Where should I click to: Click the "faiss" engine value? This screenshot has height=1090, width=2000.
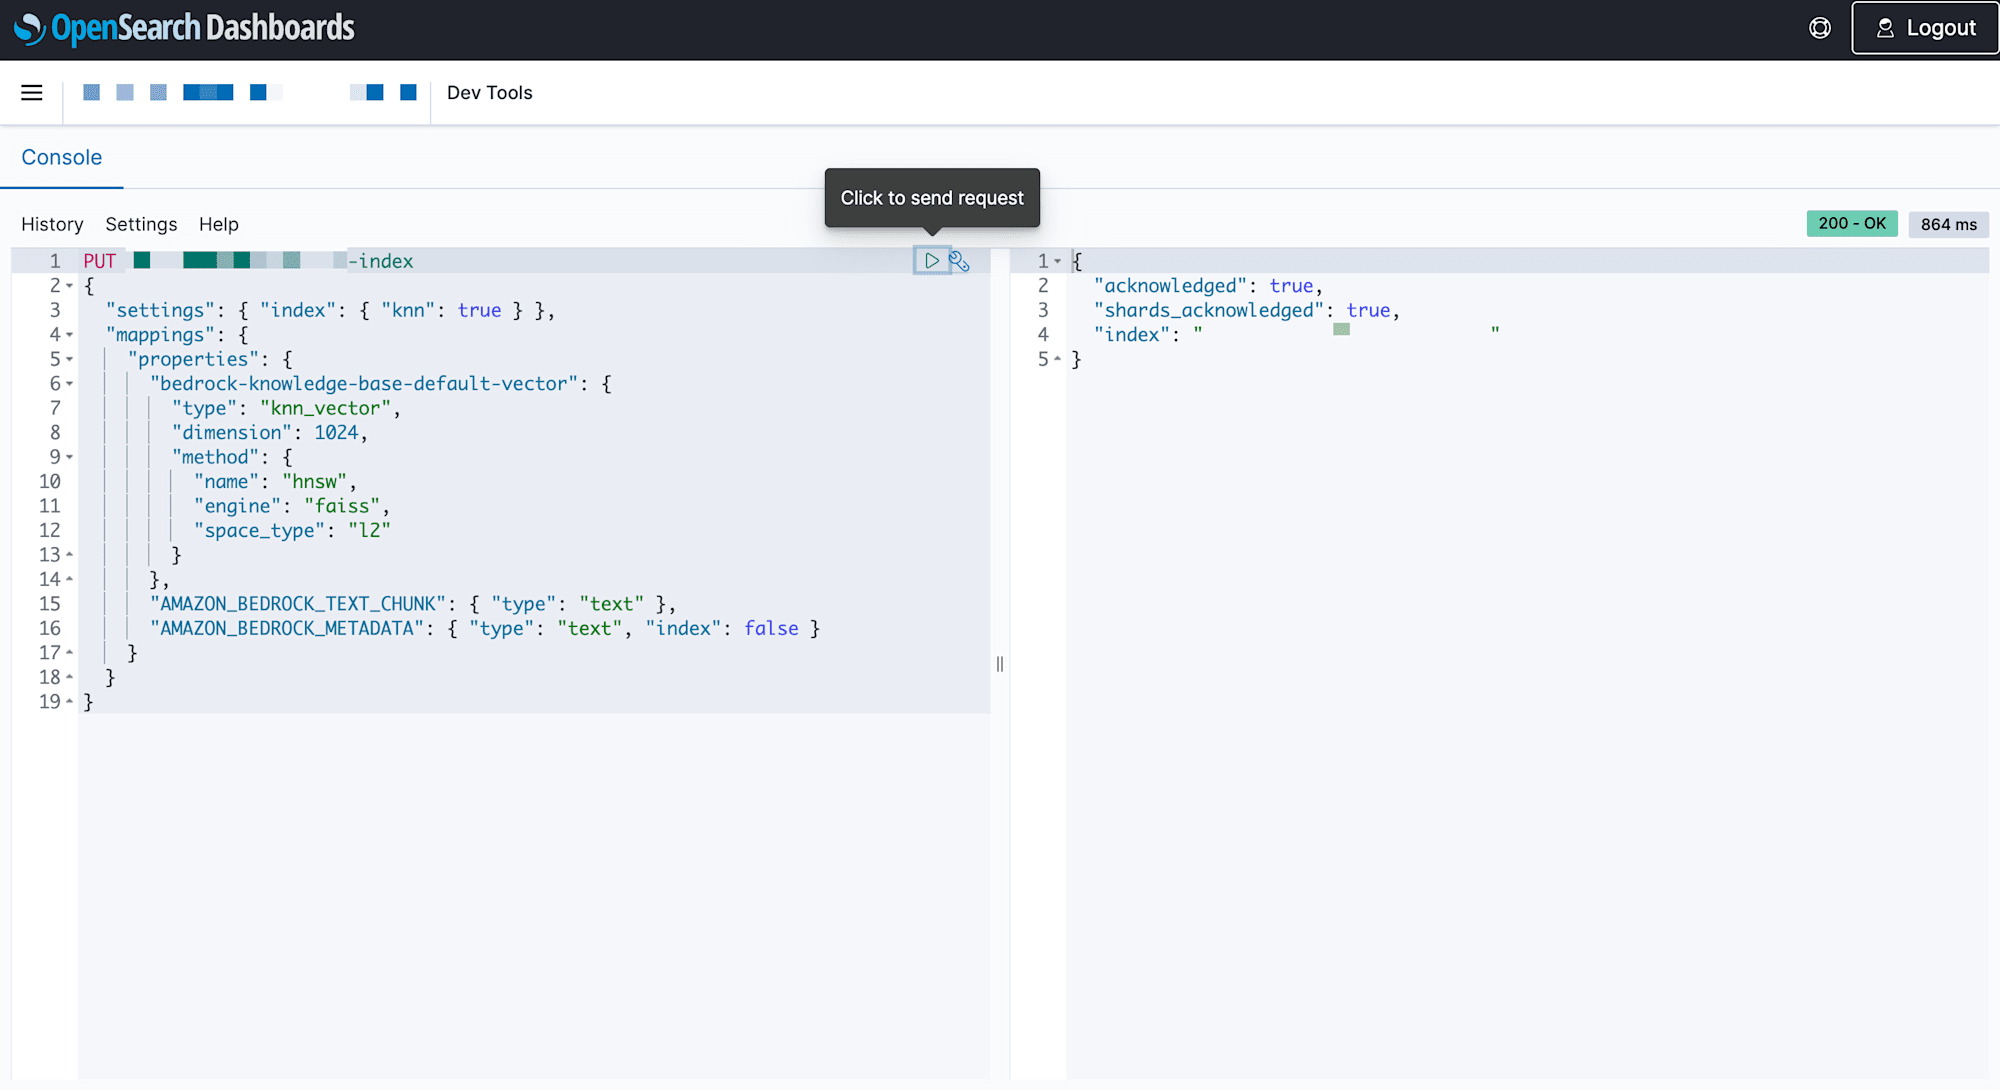[342, 506]
